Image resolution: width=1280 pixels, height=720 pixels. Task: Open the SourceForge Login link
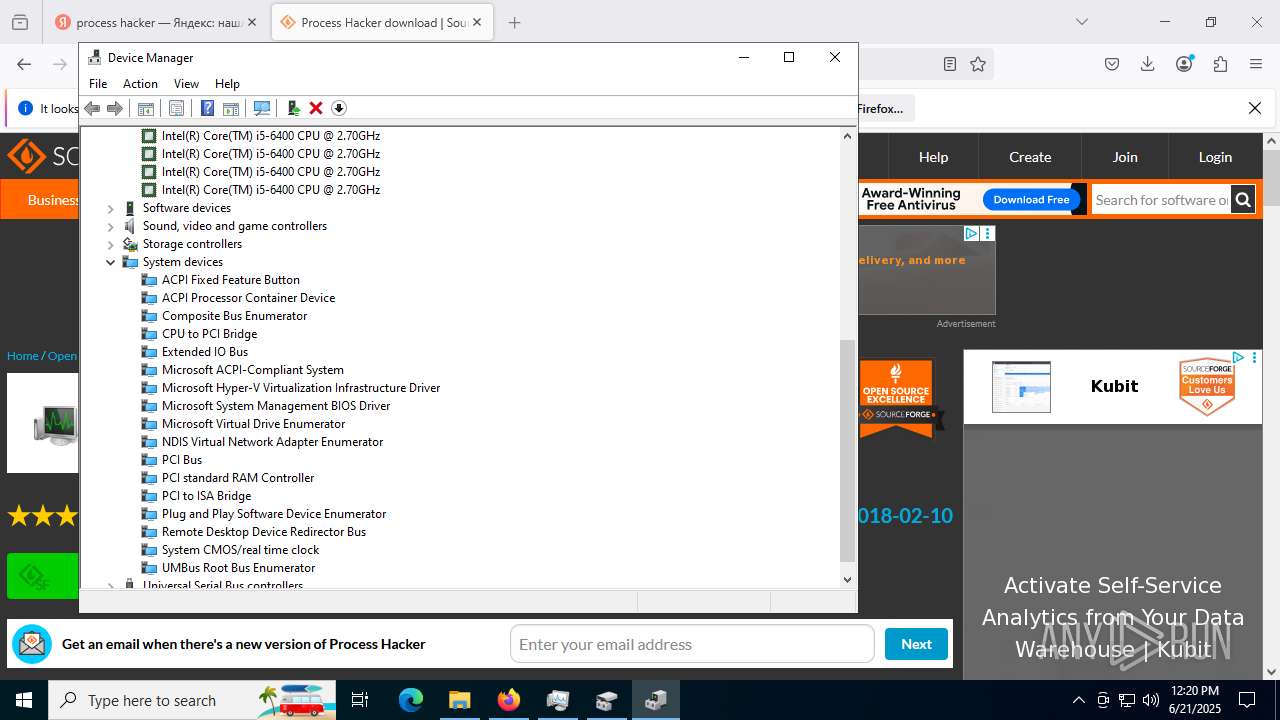[1215, 157]
